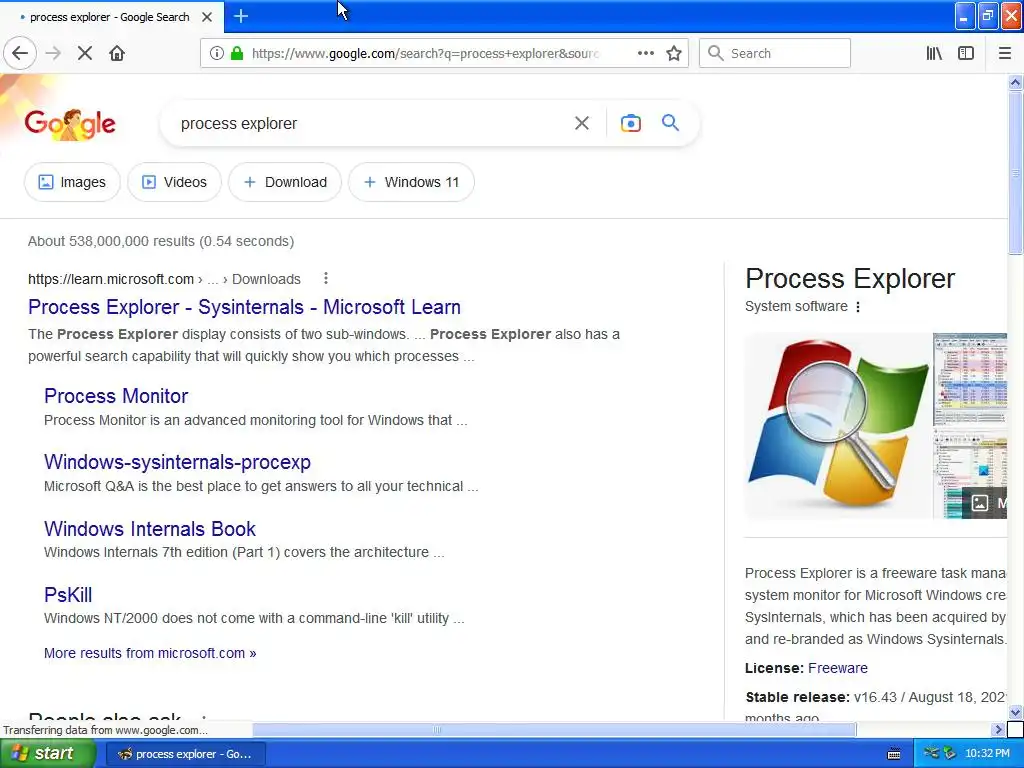Click the Google doodle logo

click(70, 123)
